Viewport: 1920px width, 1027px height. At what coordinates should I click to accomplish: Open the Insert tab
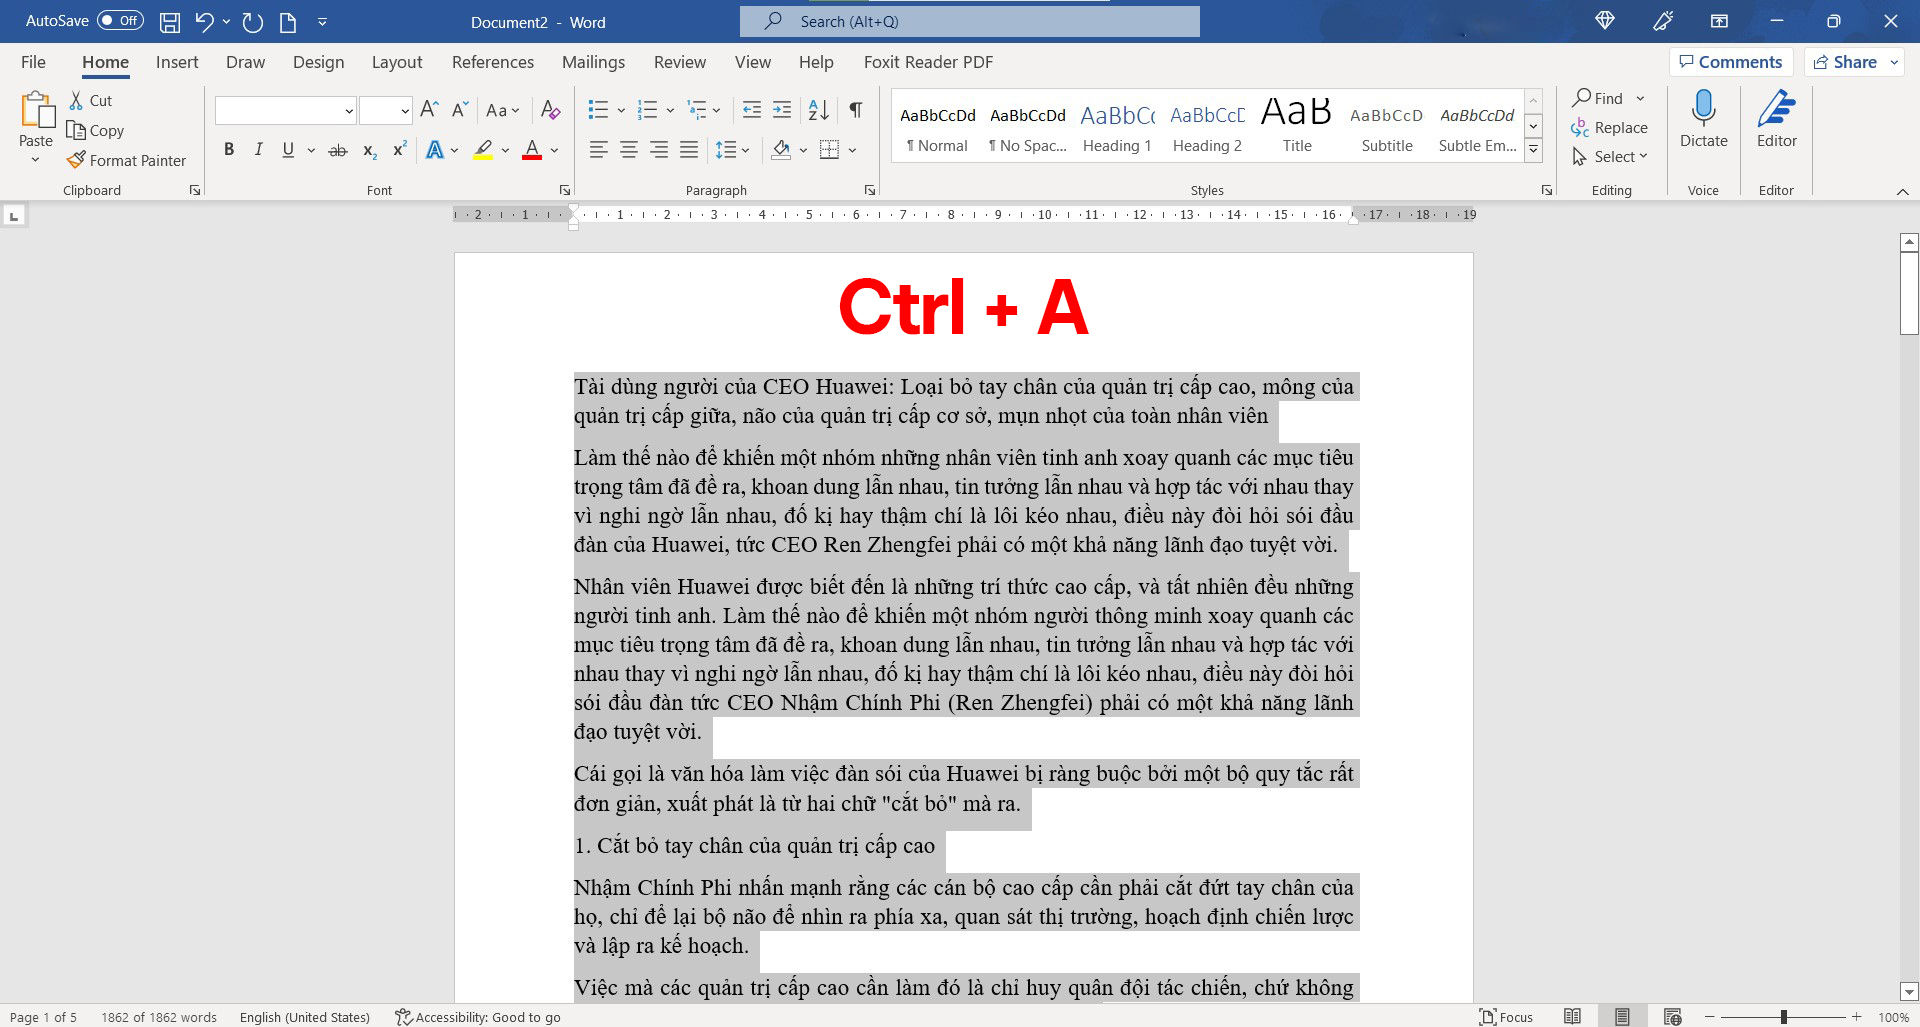177,62
